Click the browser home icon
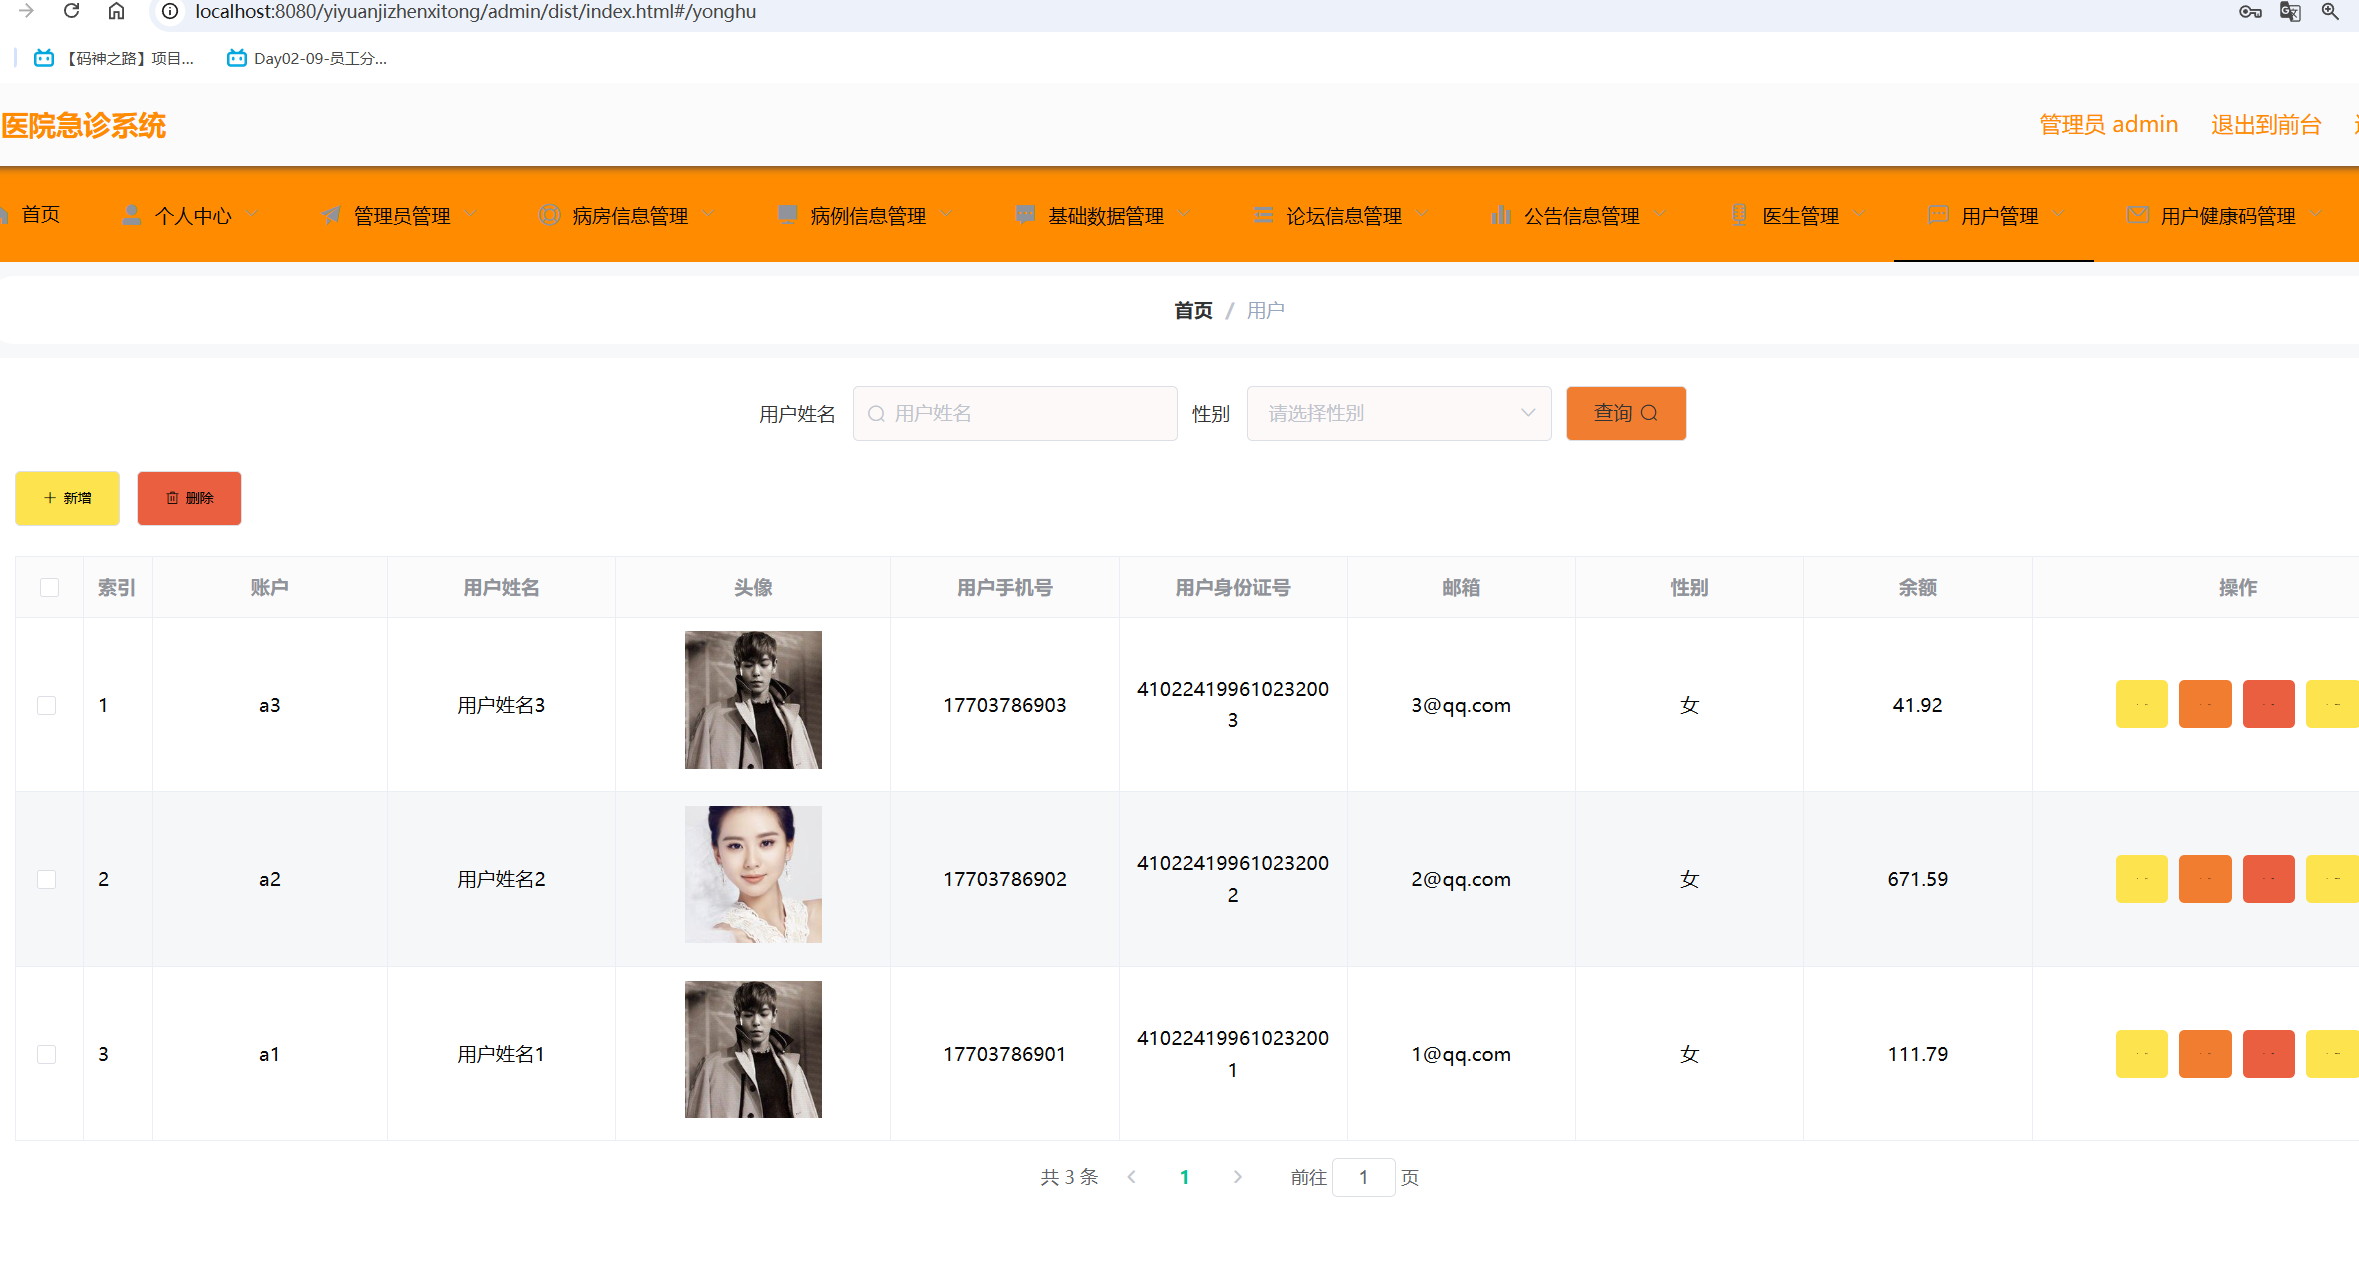The image size is (2359, 1272). 116,11
